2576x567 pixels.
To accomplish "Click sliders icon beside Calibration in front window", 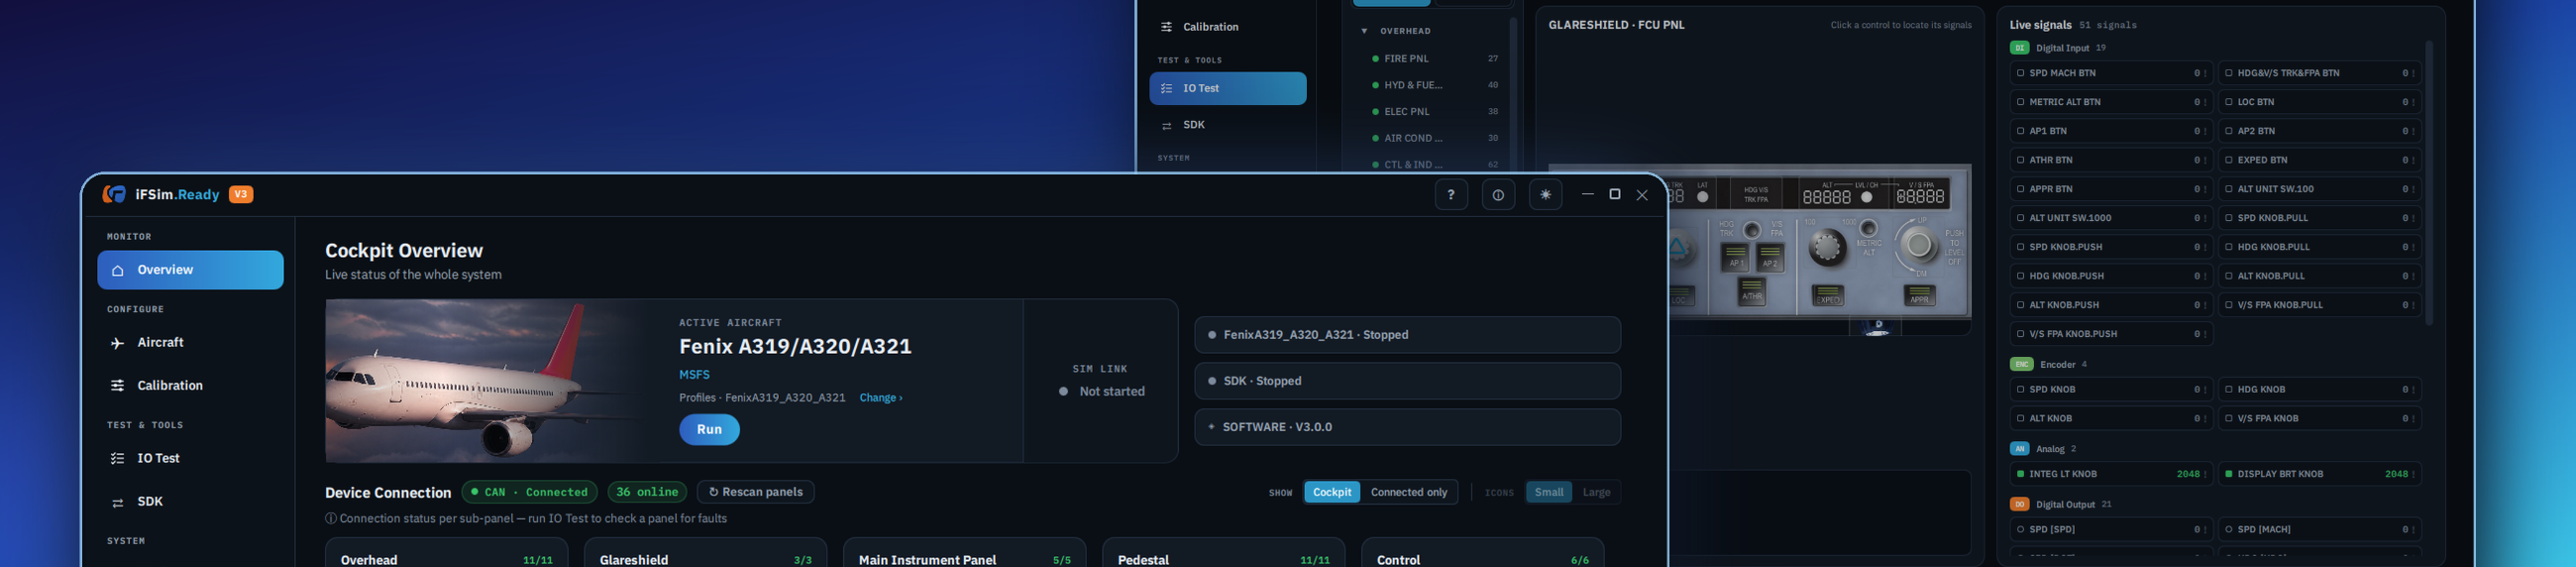I will coord(118,386).
